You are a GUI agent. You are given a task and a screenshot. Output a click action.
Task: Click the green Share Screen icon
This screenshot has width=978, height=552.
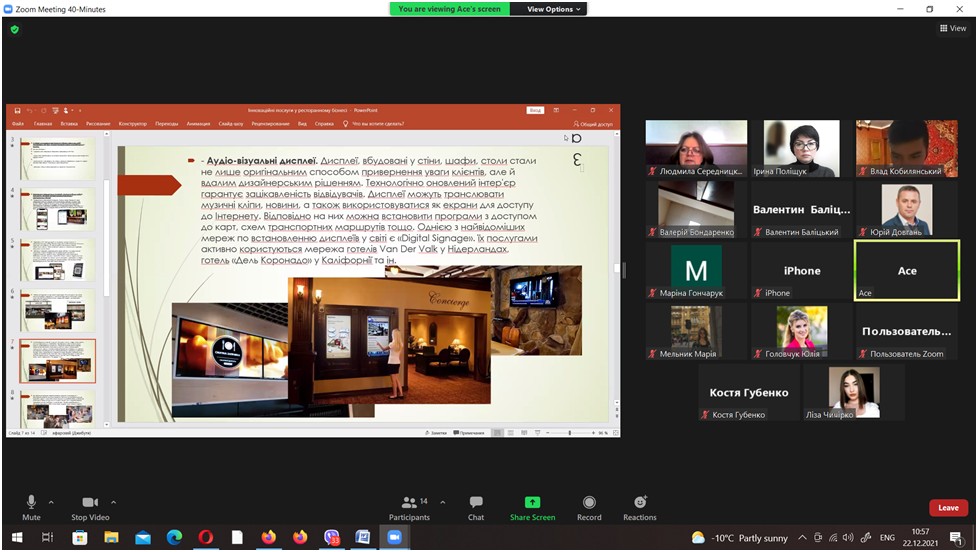(x=532, y=503)
